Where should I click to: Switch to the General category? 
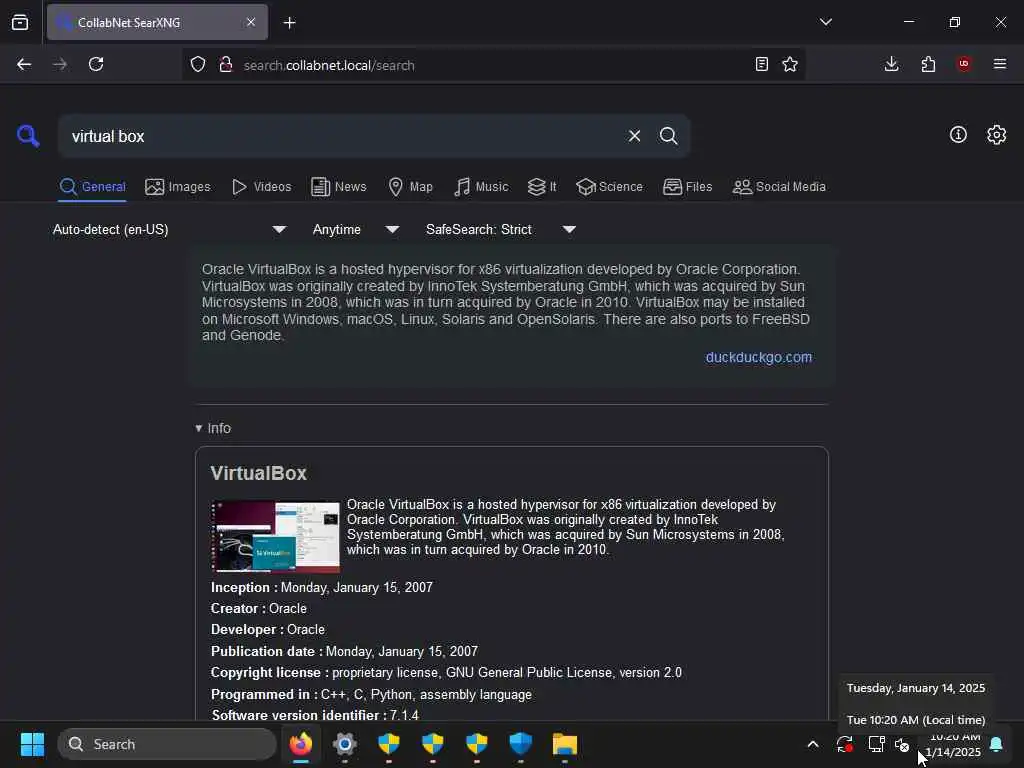click(92, 187)
